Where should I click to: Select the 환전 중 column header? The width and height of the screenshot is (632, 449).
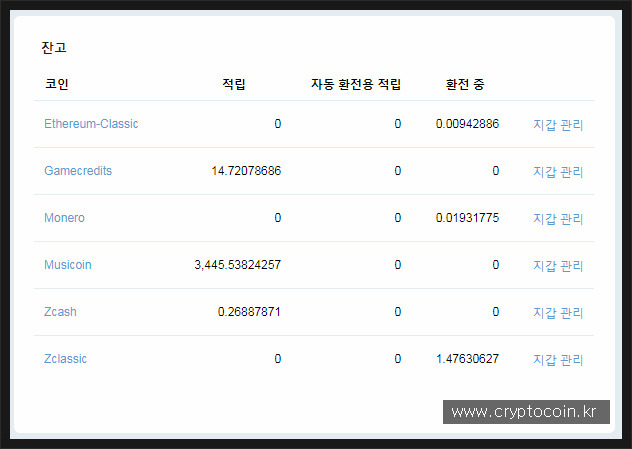tap(465, 84)
